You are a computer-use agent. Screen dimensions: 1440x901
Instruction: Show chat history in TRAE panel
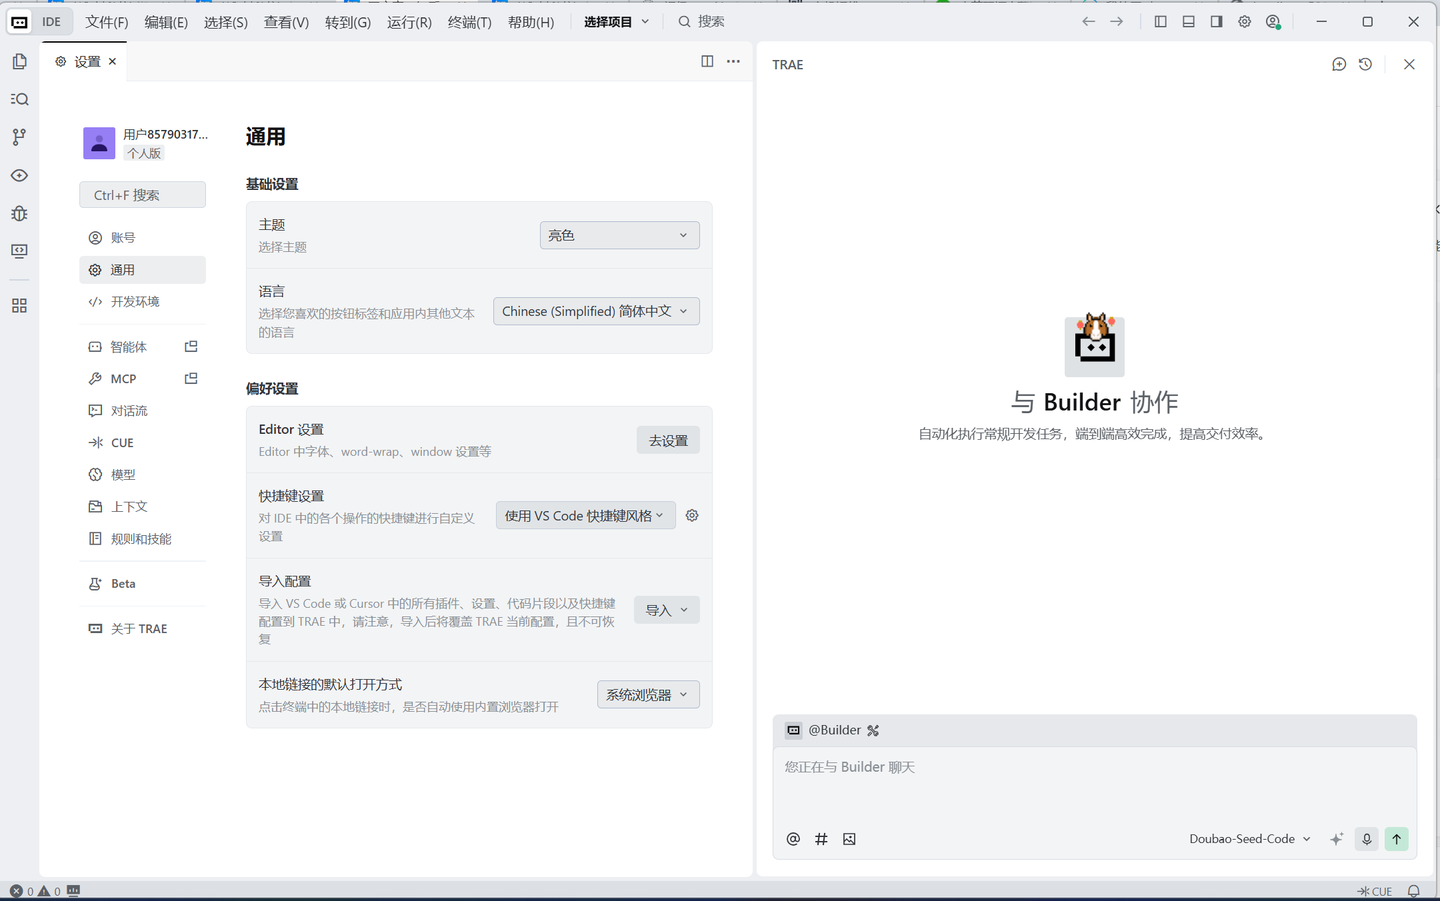click(x=1365, y=64)
